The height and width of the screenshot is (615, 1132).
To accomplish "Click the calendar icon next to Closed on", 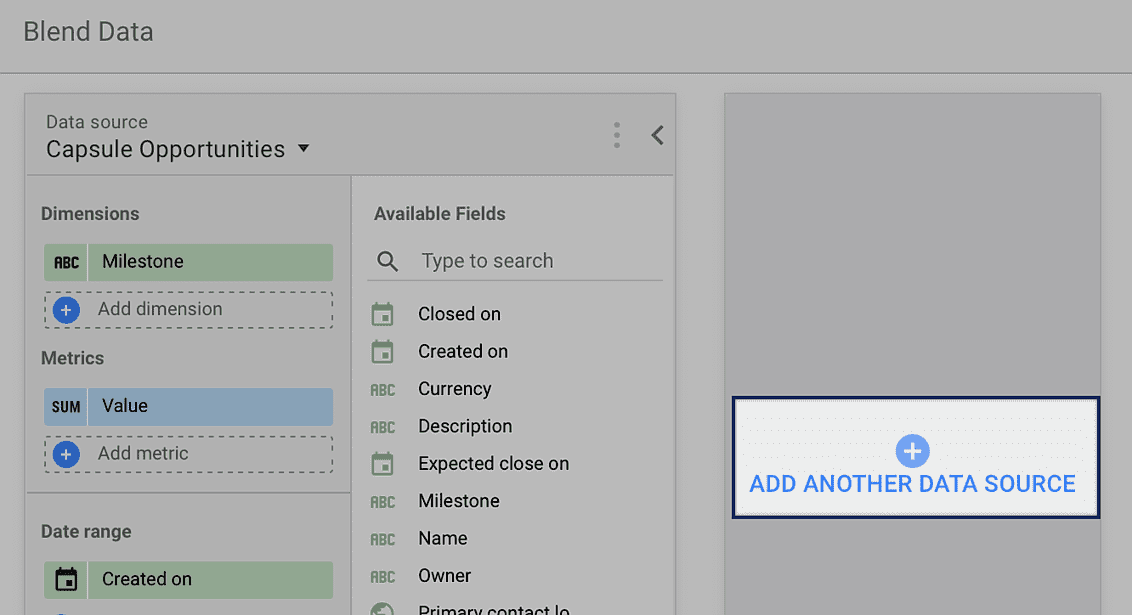I will [x=382, y=314].
